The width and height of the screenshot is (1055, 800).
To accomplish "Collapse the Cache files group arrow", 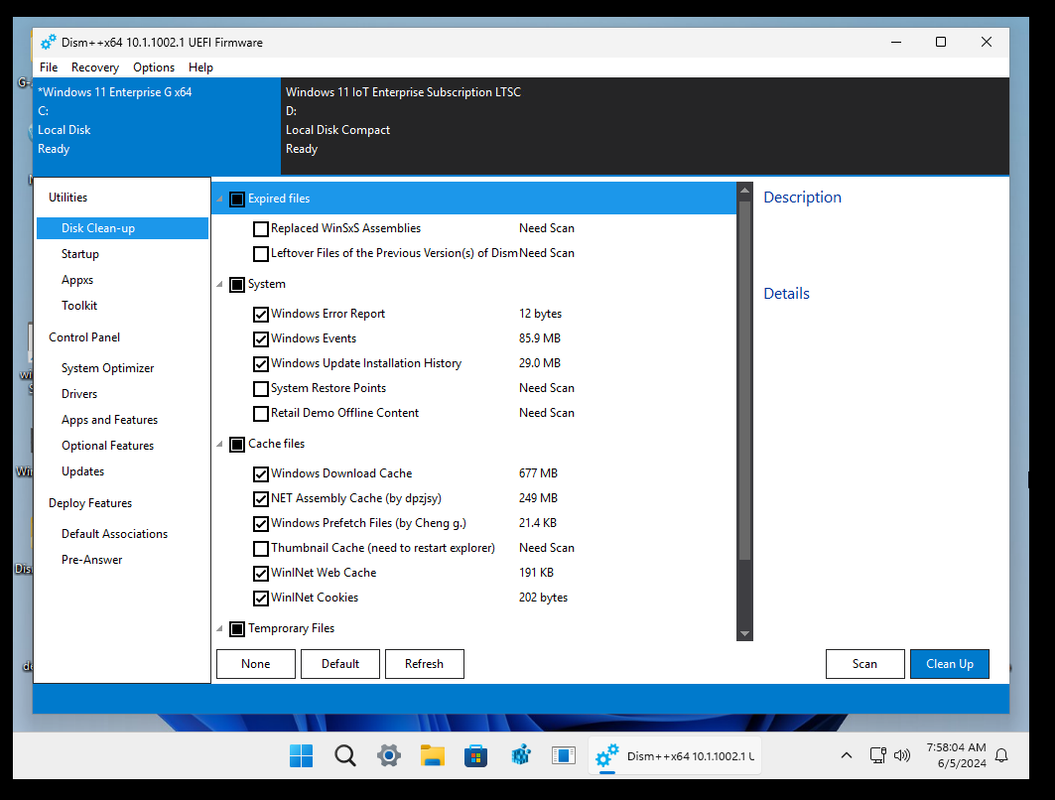I will pyautogui.click(x=219, y=444).
